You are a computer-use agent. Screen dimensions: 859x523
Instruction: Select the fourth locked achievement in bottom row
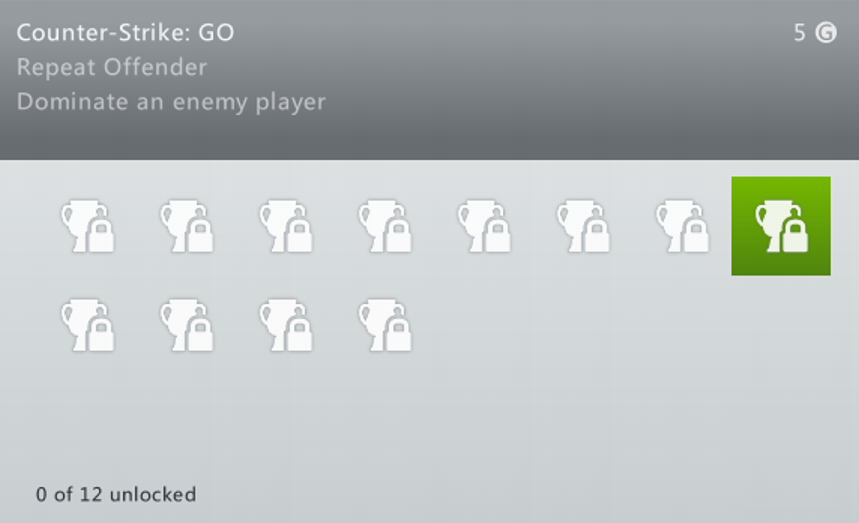coord(385,325)
